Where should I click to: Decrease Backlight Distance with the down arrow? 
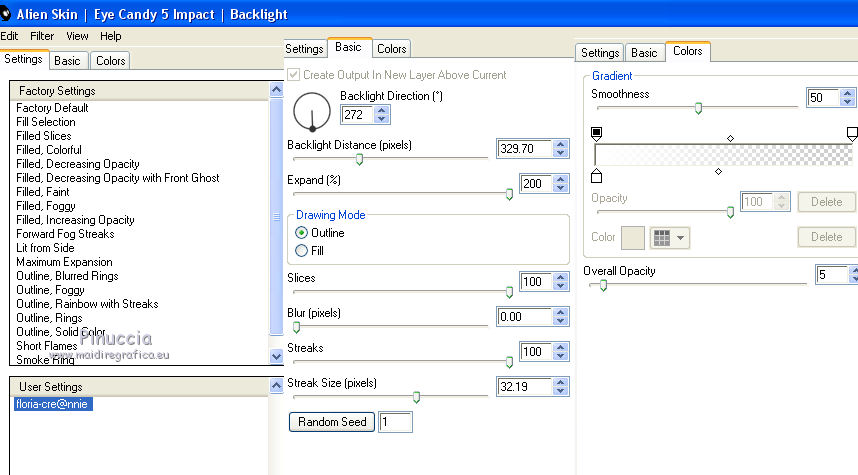560,153
